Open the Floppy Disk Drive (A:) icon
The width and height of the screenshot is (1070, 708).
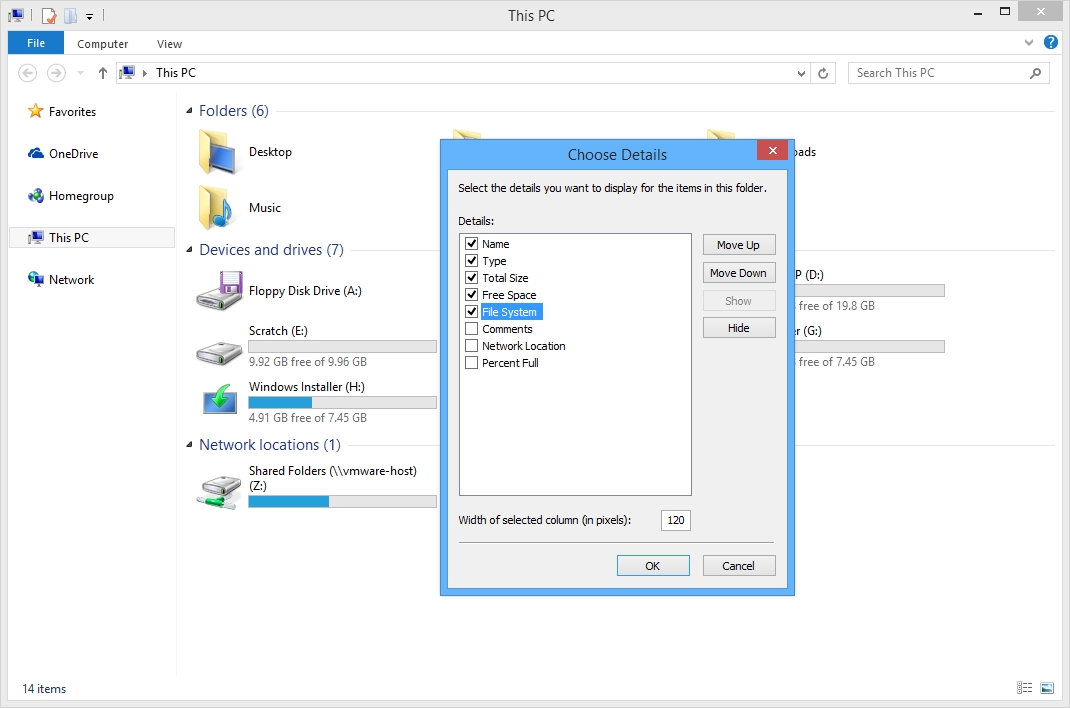(x=220, y=291)
